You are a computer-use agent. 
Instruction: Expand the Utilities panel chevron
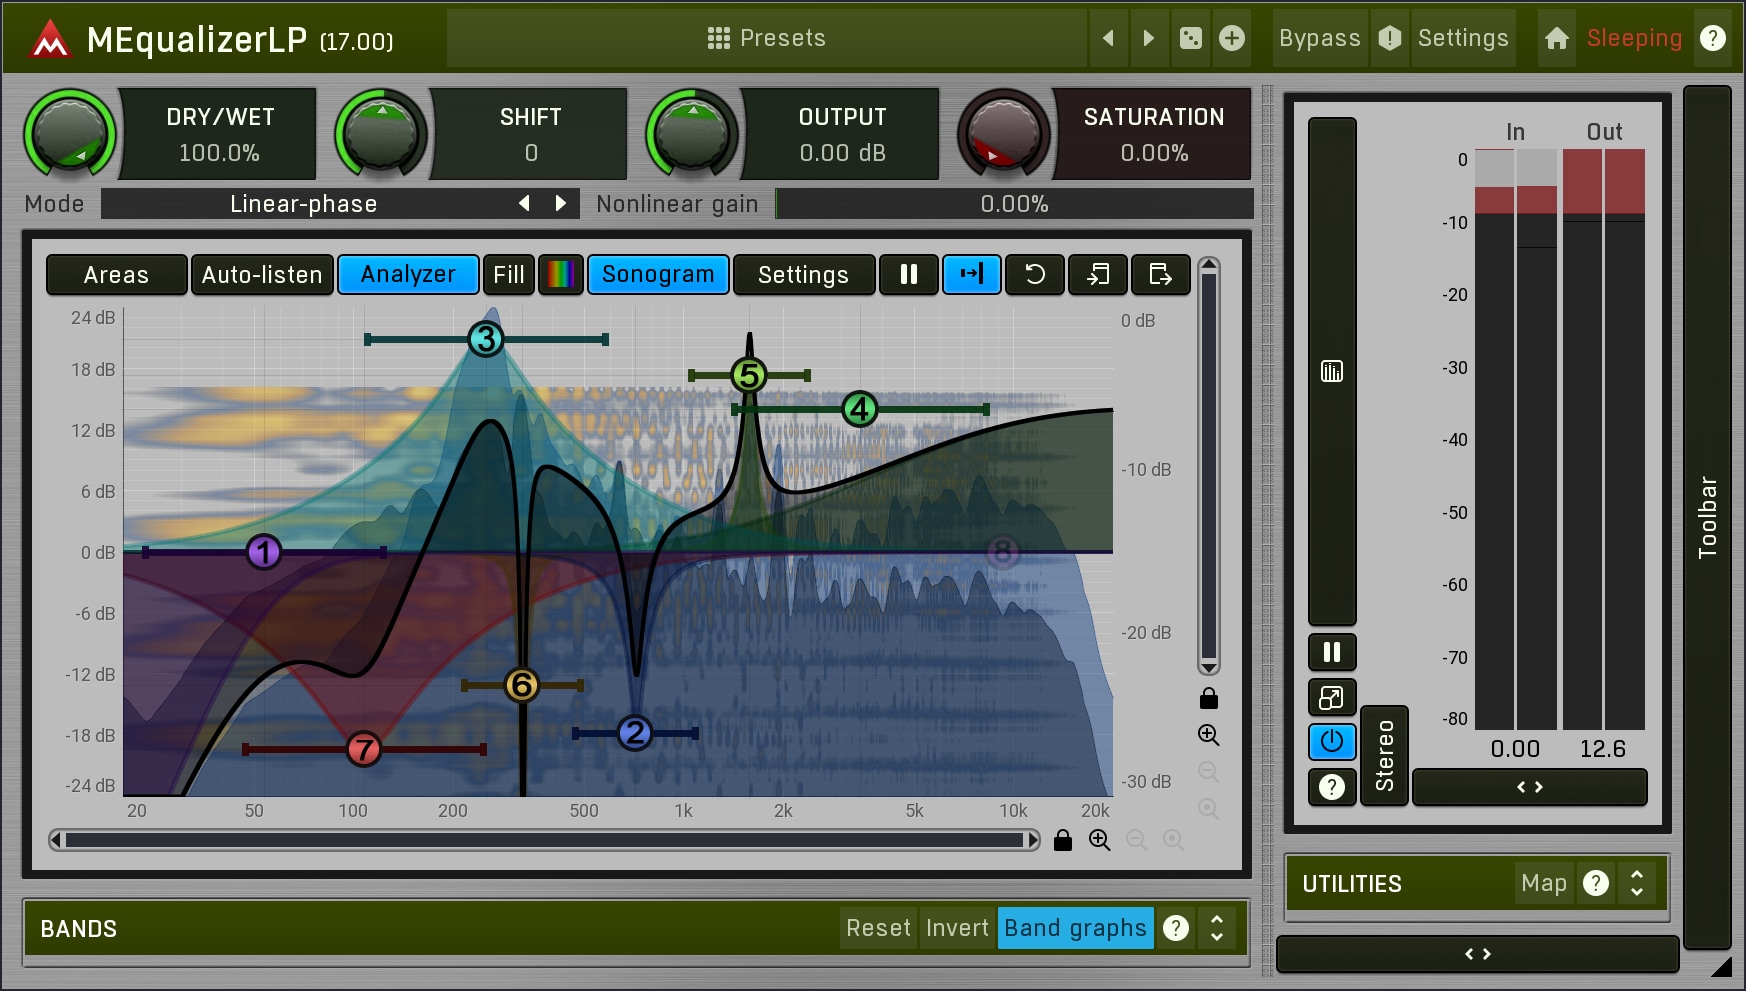pyautogui.click(x=1637, y=883)
